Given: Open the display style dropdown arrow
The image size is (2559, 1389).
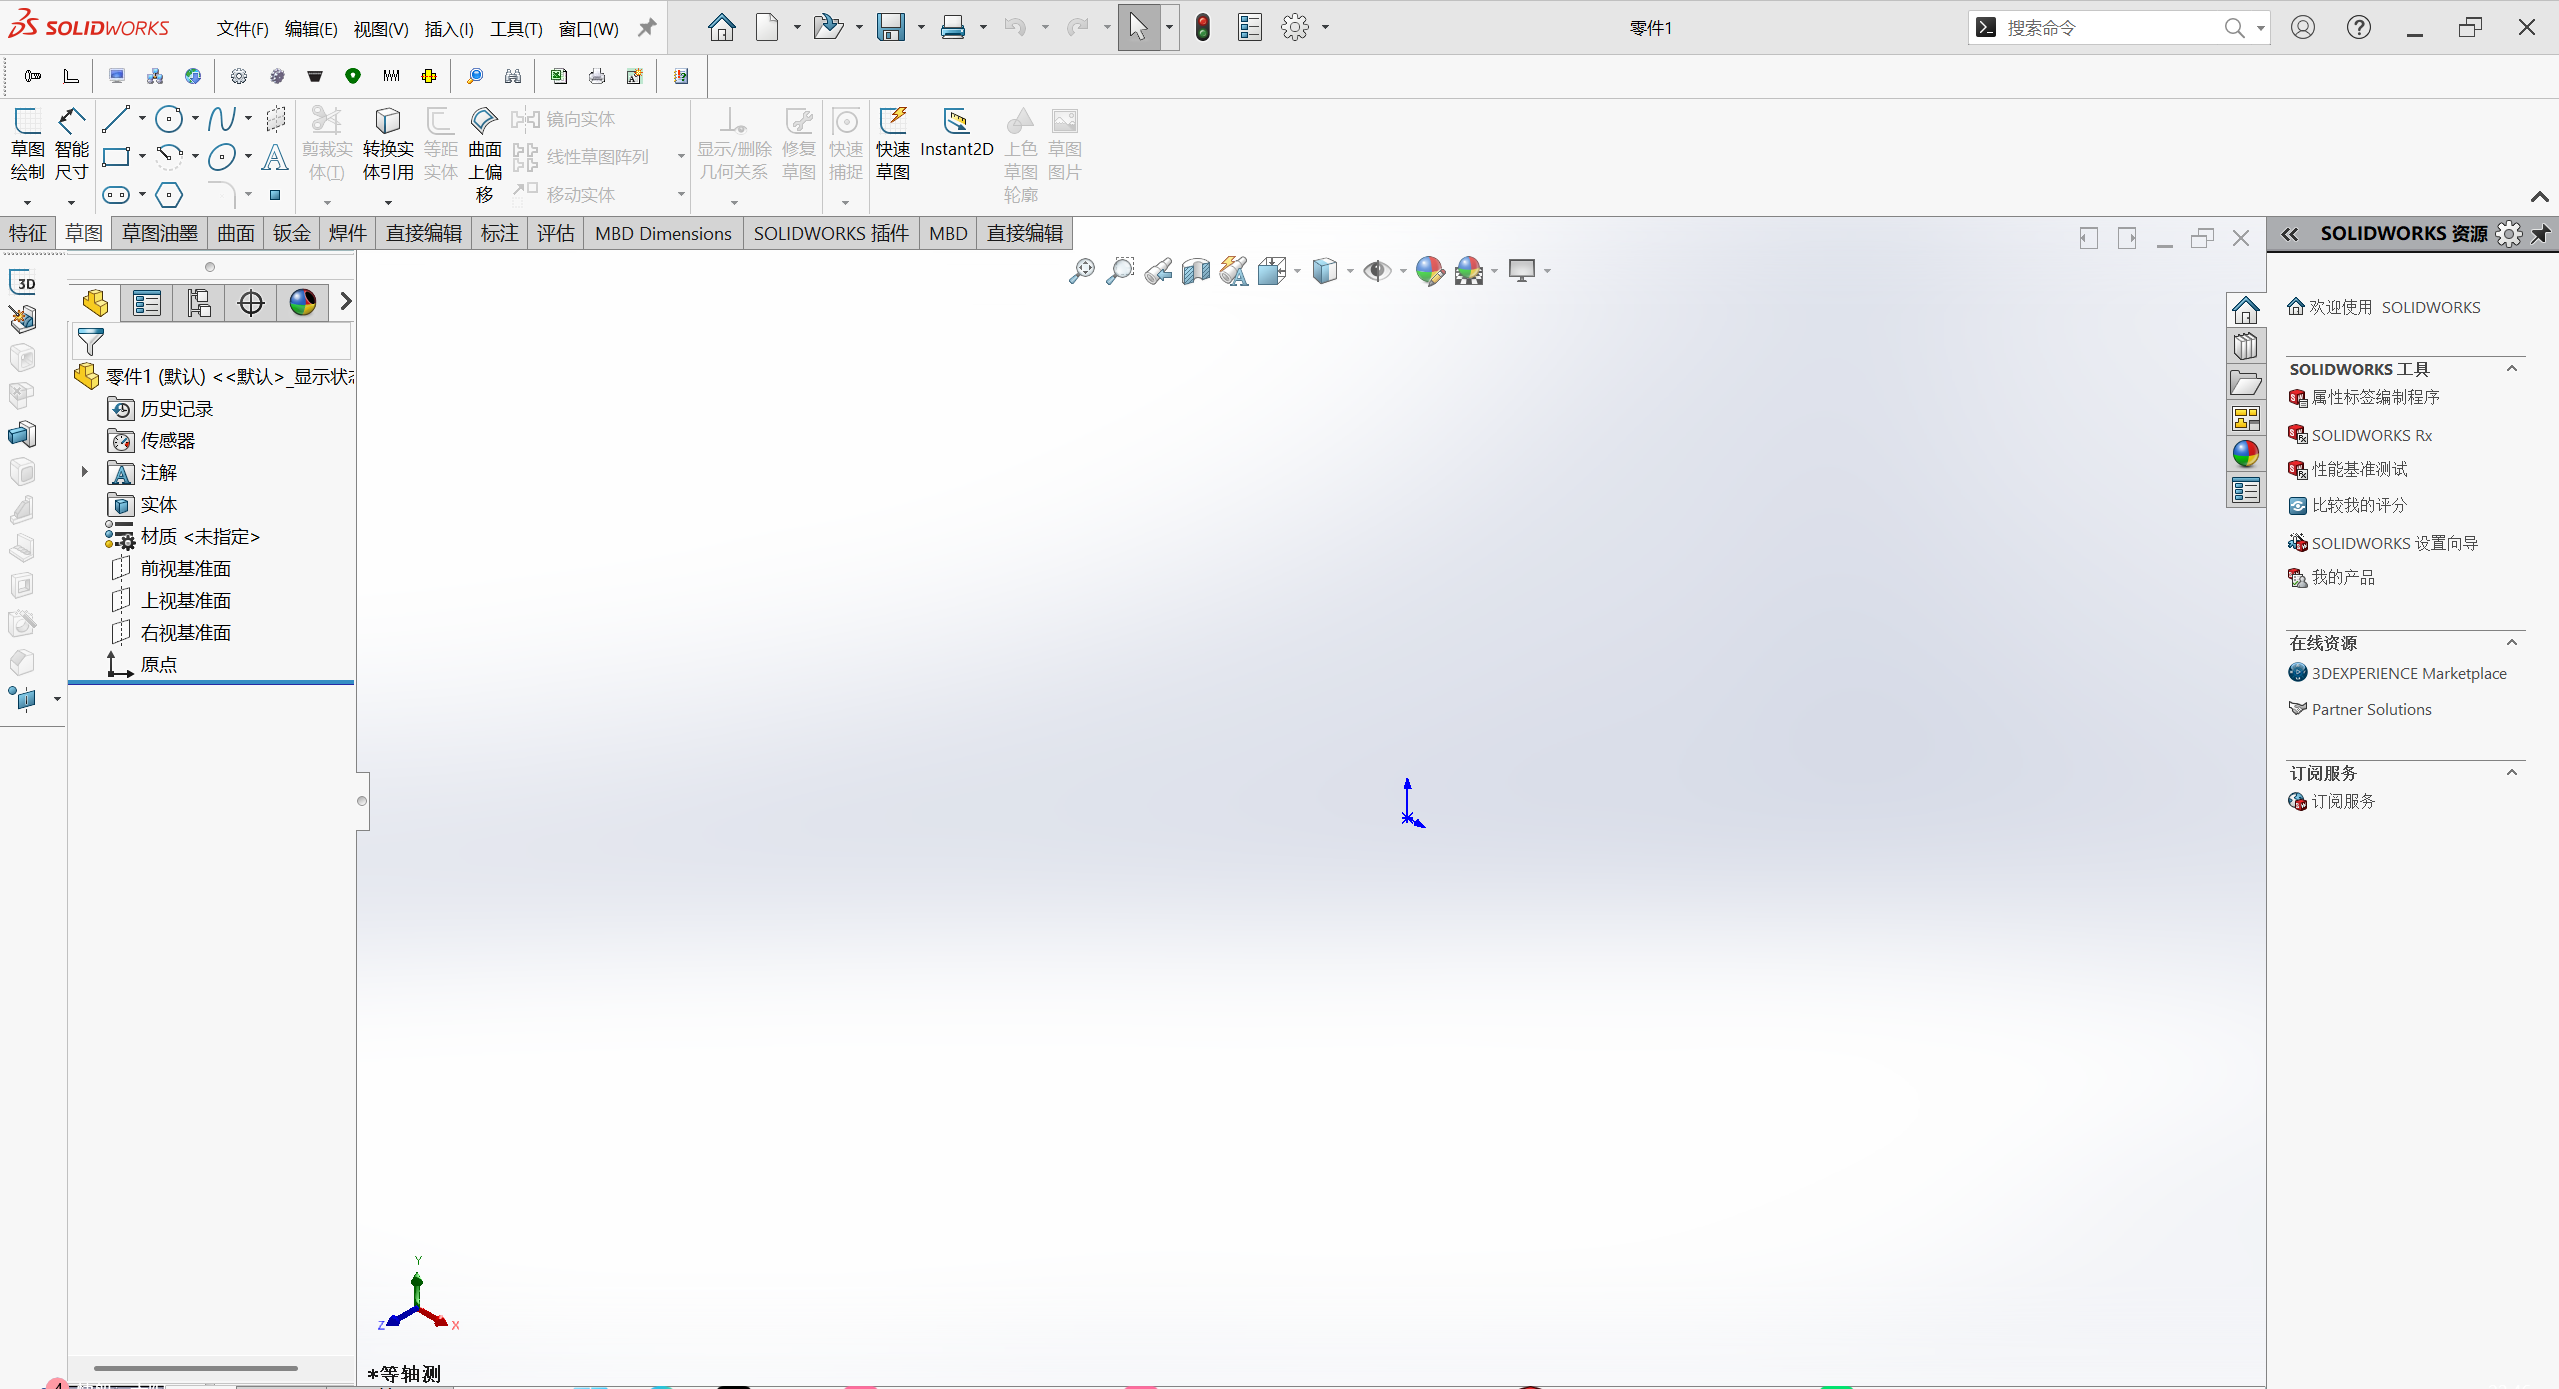Looking at the screenshot, I should [x=1350, y=271].
